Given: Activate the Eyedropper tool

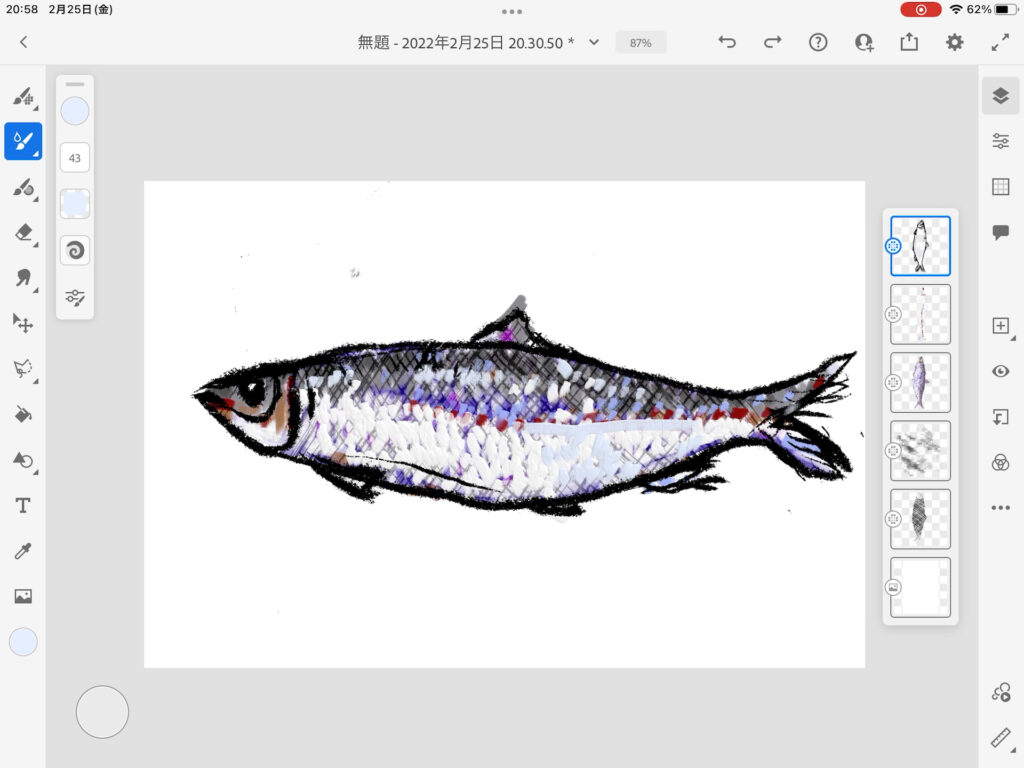Looking at the screenshot, I should pos(22,551).
